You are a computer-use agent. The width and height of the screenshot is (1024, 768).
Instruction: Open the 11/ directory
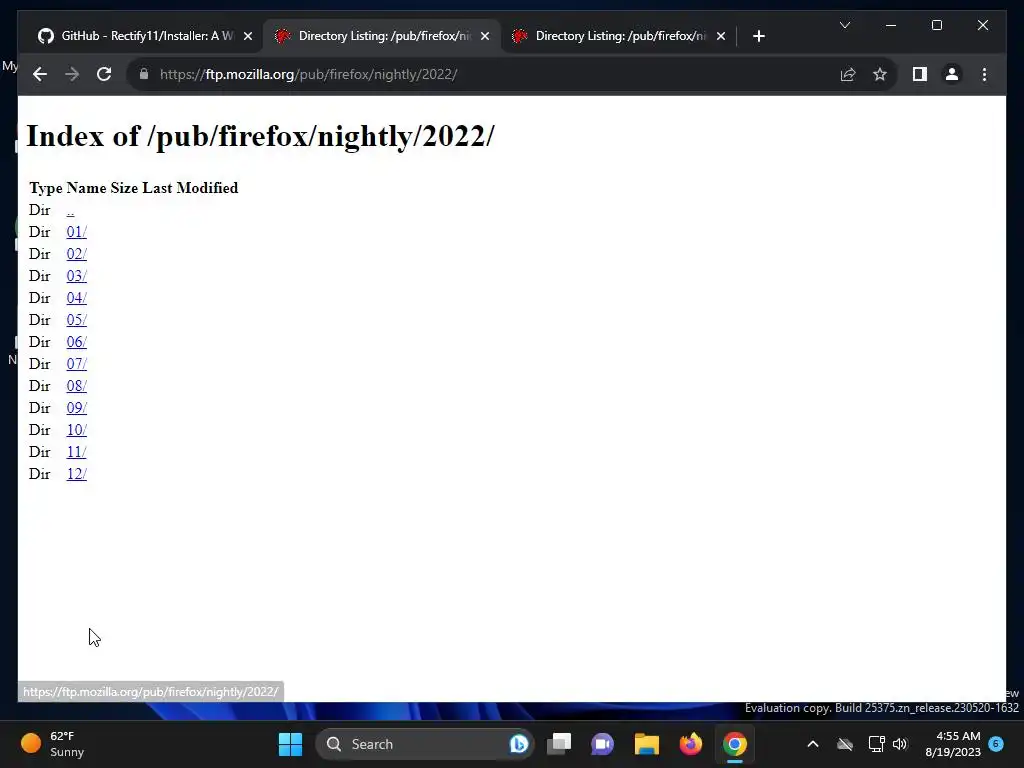[x=76, y=452]
